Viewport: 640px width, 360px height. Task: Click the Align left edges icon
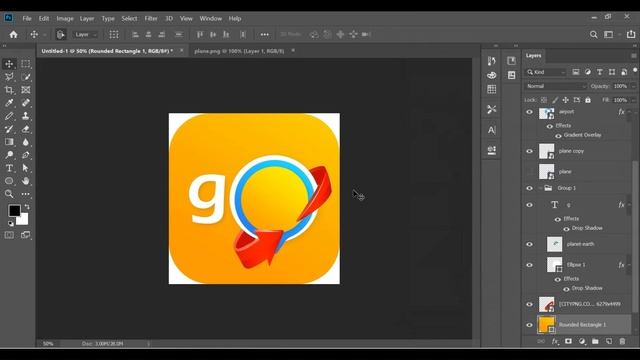click(x=135, y=35)
